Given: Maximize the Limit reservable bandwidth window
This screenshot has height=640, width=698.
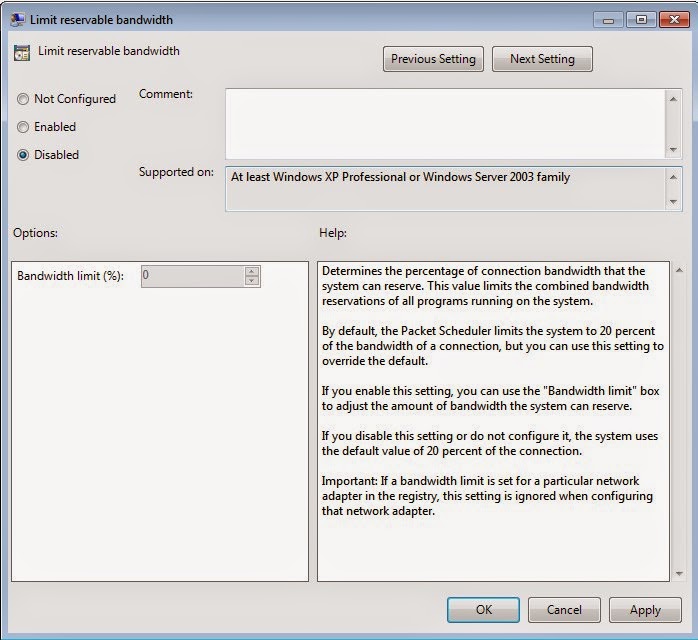Looking at the screenshot, I should 641,20.
